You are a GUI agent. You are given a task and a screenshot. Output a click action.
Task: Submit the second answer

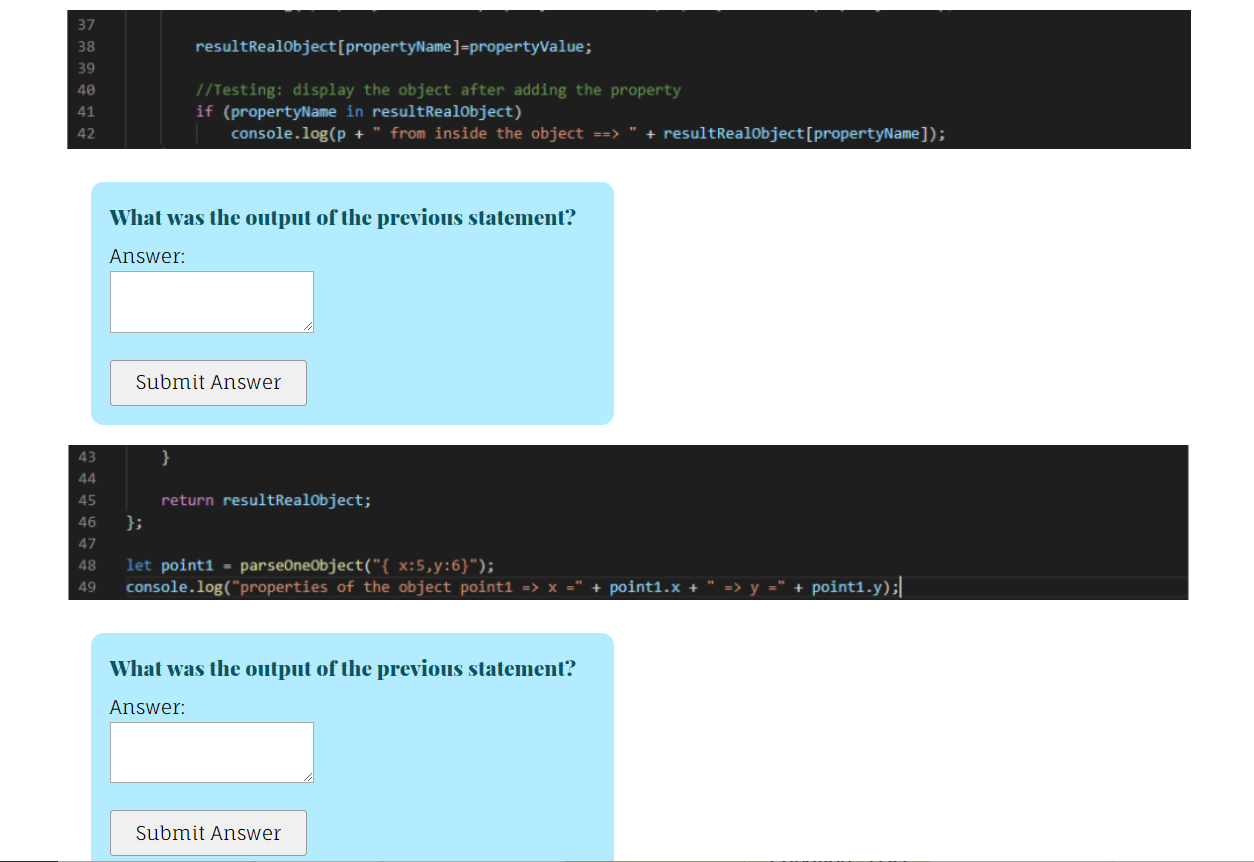(x=208, y=833)
